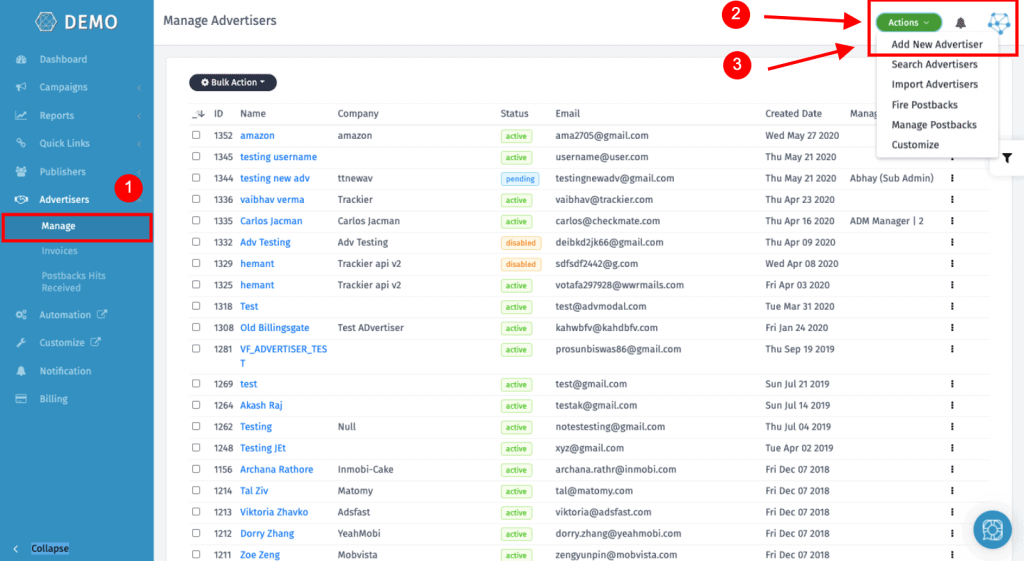Open three-dot menu for vaibhav verma row
This screenshot has height=561, width=1024.
click(x=952, y=200)
